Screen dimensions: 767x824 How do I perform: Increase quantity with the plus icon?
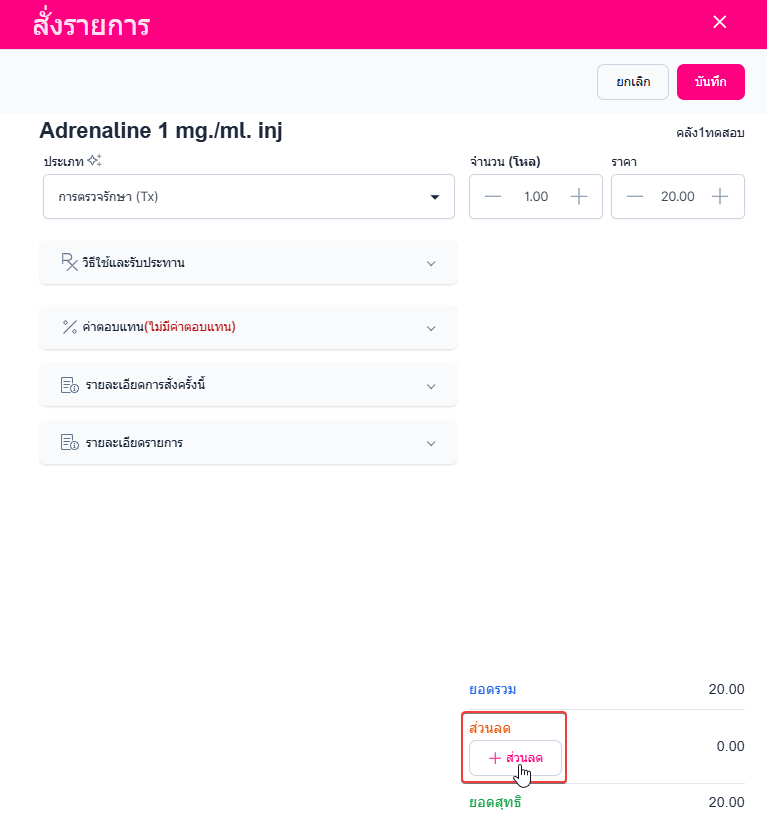coord(579,196)
